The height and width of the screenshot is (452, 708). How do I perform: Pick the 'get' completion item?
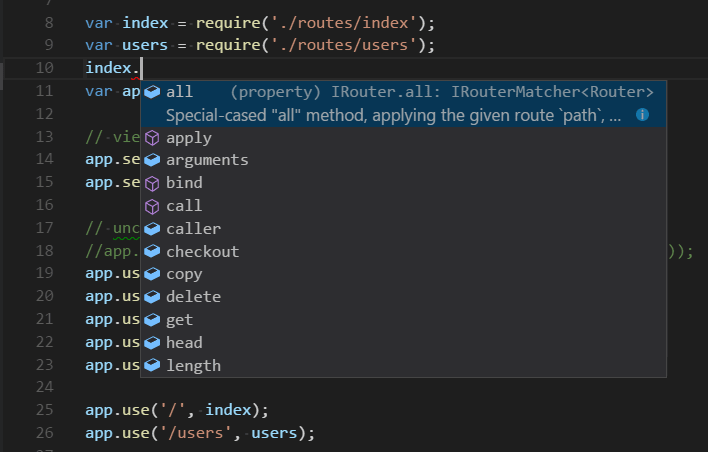pyautogui.click(x=179, y=320)
